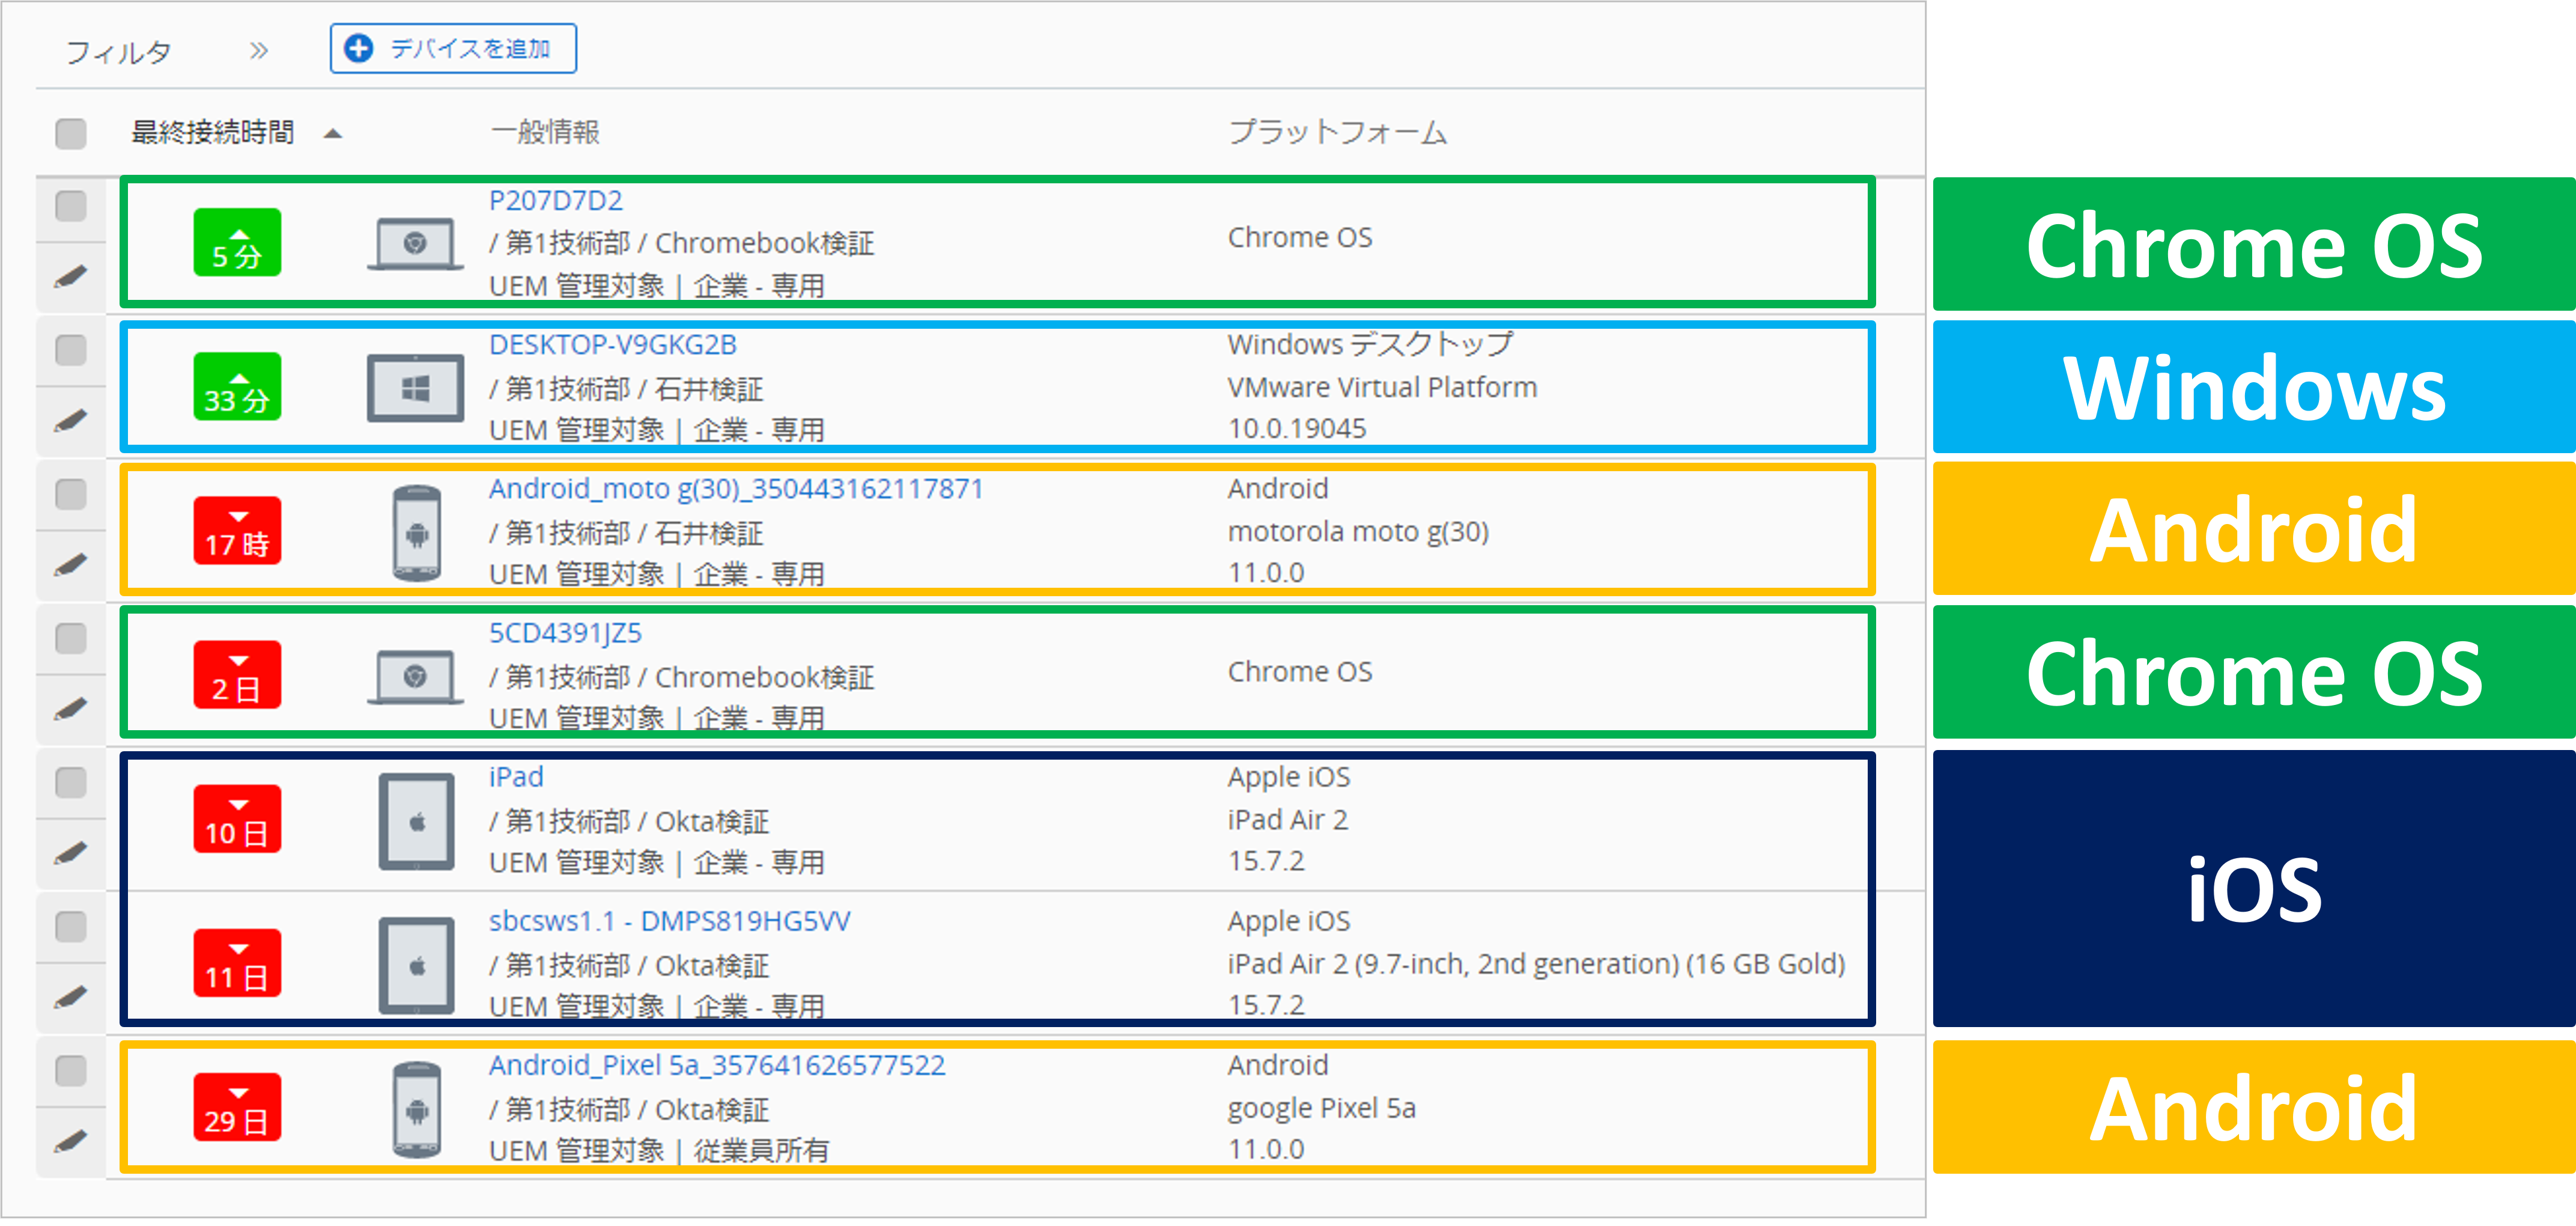Click the tablet icon for sbcsws1.1 - DMPS819HG5VV
The height and width of the screenshot is (1226, 2576).
click(x=416, y=963)
